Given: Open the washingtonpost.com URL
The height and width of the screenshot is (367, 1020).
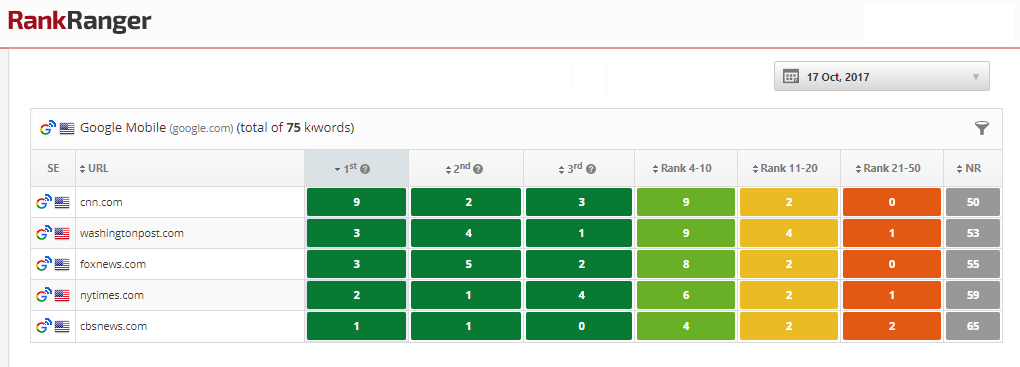Looking at the screenshot, I should [x=131, y=233].
